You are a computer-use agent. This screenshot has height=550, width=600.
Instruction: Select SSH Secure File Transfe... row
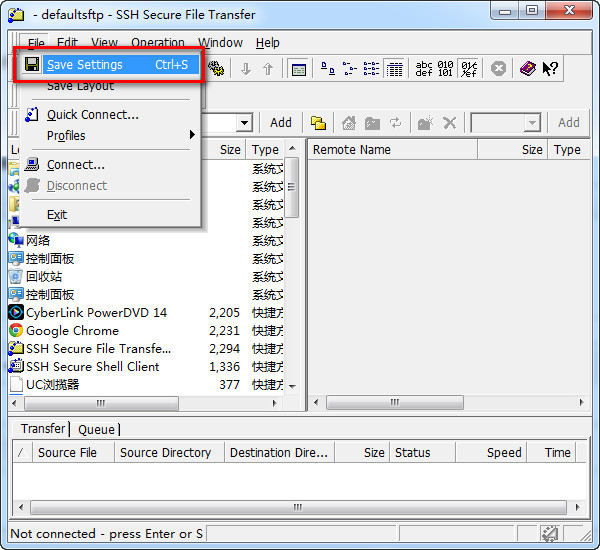tap(145, 348)
